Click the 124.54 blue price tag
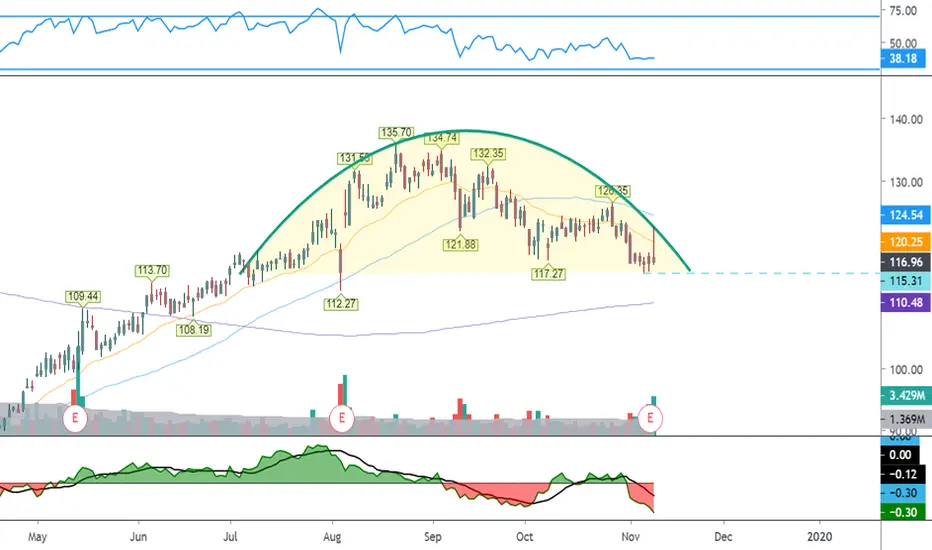The image size is (932, 550). pos(906,215)
